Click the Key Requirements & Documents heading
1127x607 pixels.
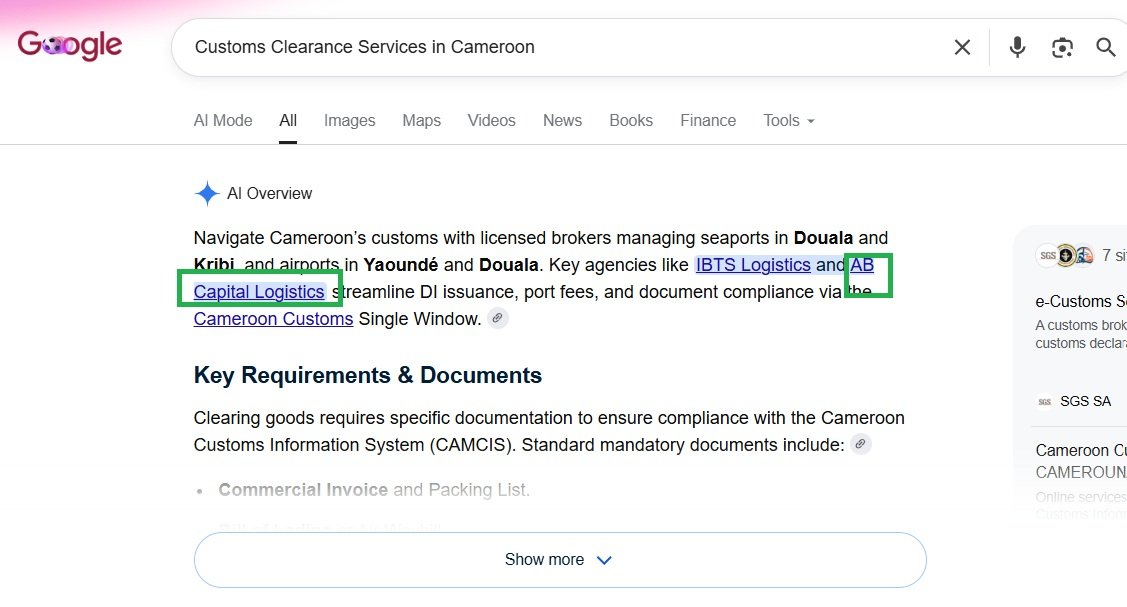point(367,375)
